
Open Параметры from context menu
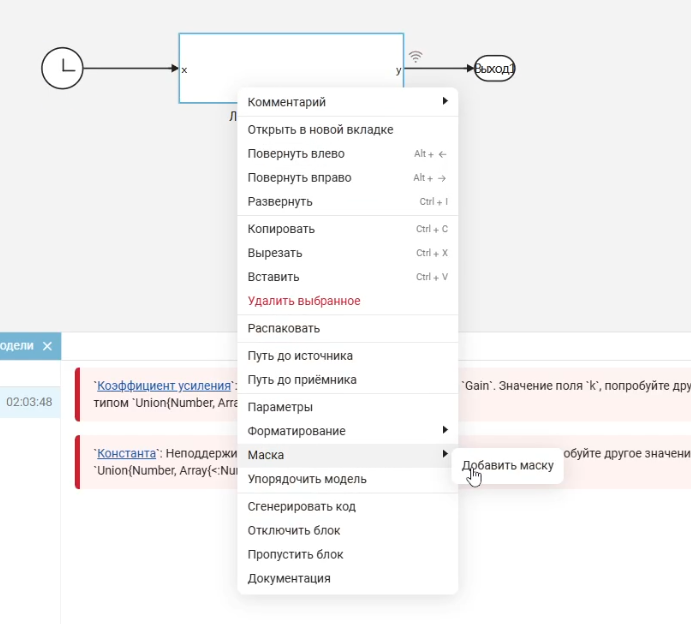280,407
